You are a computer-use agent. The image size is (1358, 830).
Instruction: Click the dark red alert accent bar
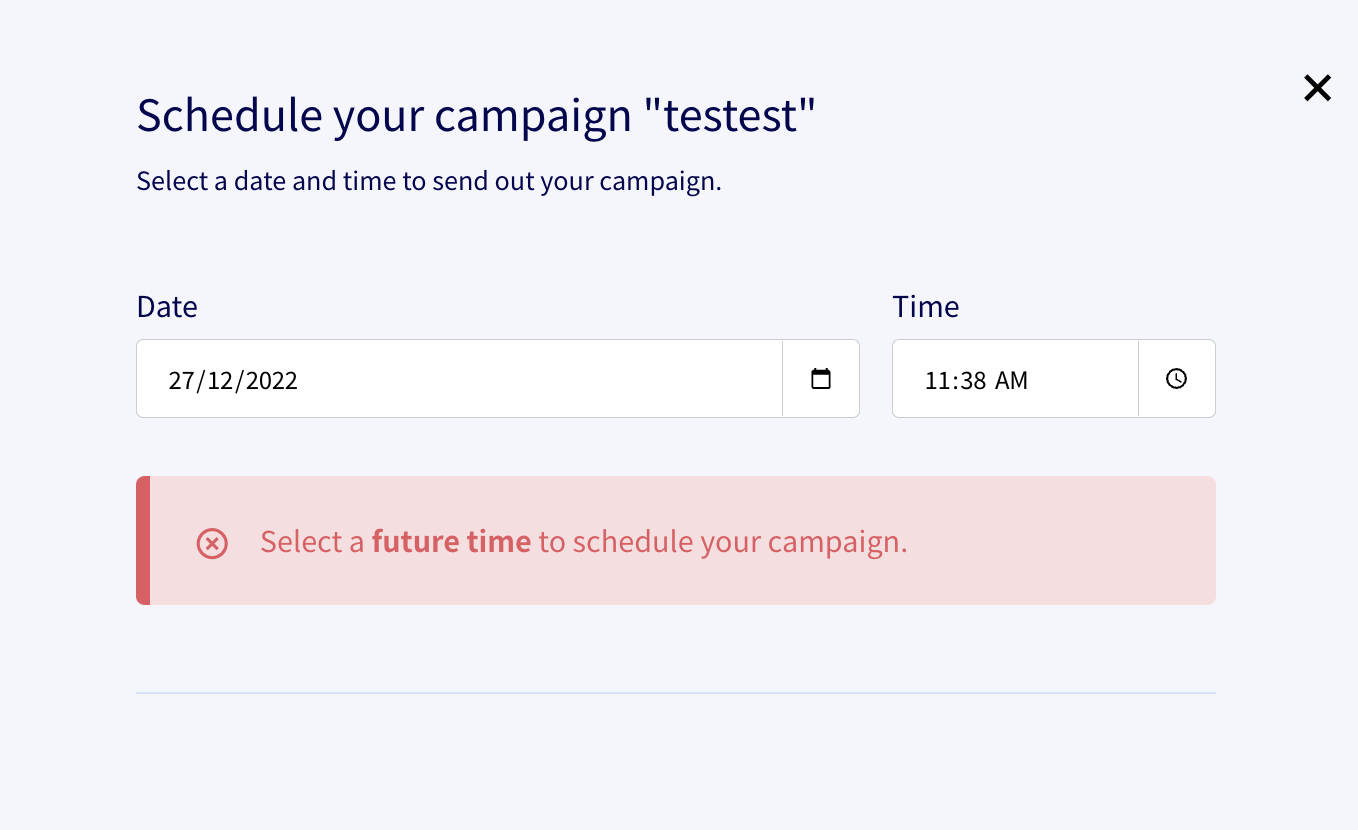pos(143,540)
